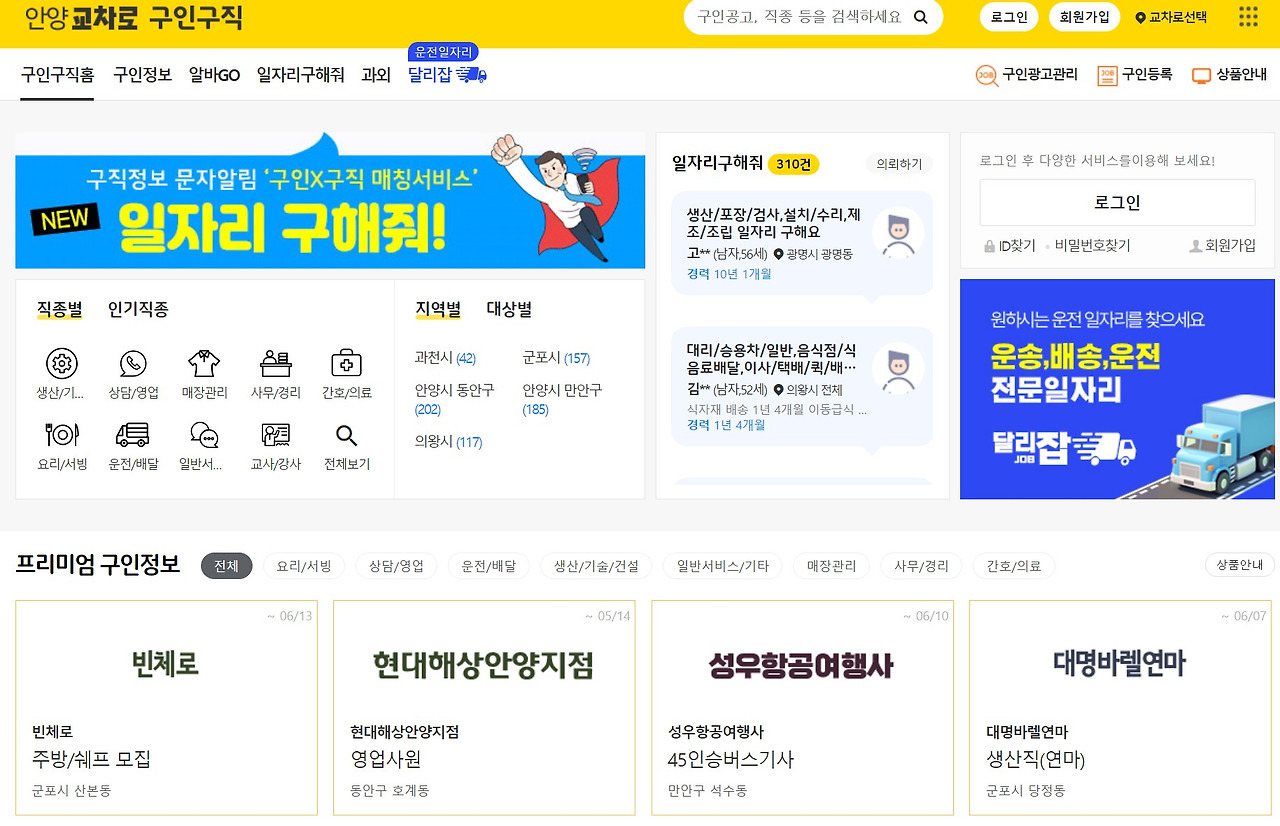
Task: Open 상품안내 monitor icon
Action: 1201,76
